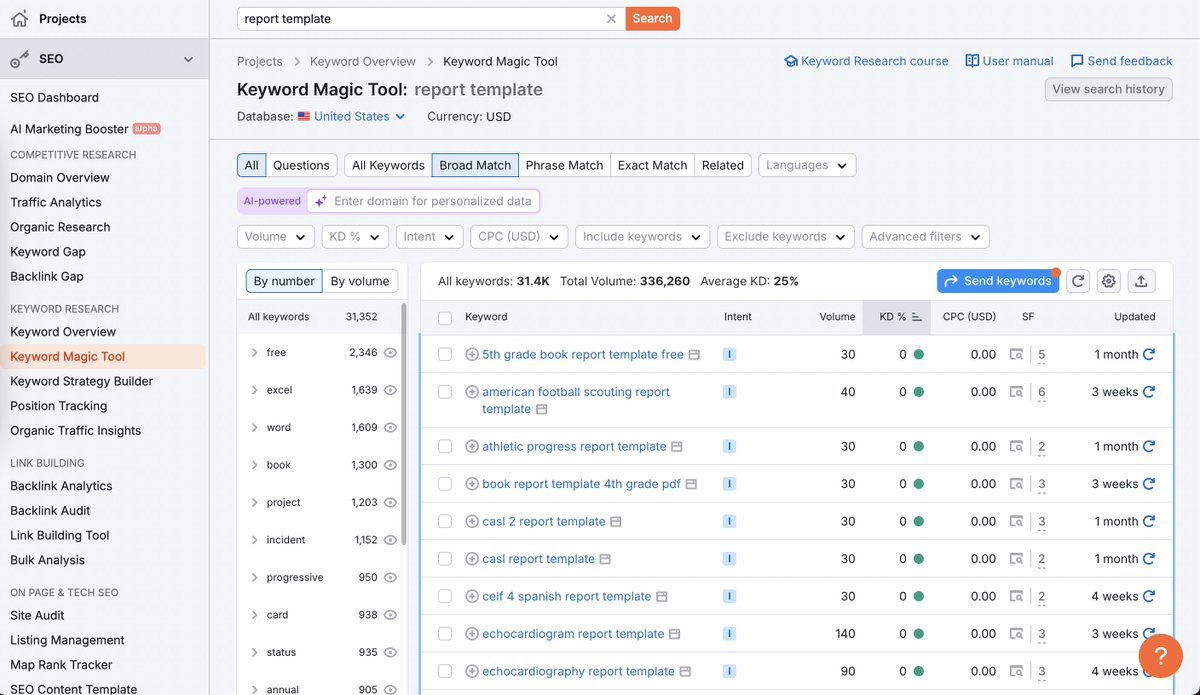Open Site Audit in the sidebar
The height and width of the screenshot is (695, 1200).
[x=37, y=615]
